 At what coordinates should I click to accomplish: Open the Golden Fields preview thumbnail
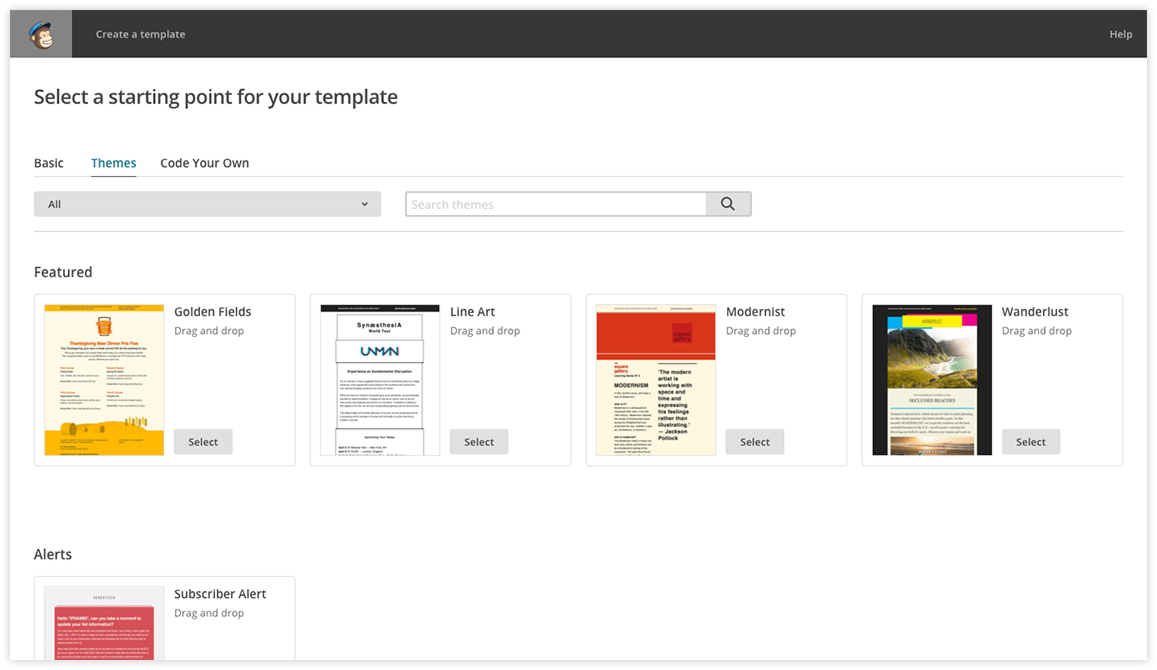click(x=104, y=380)
